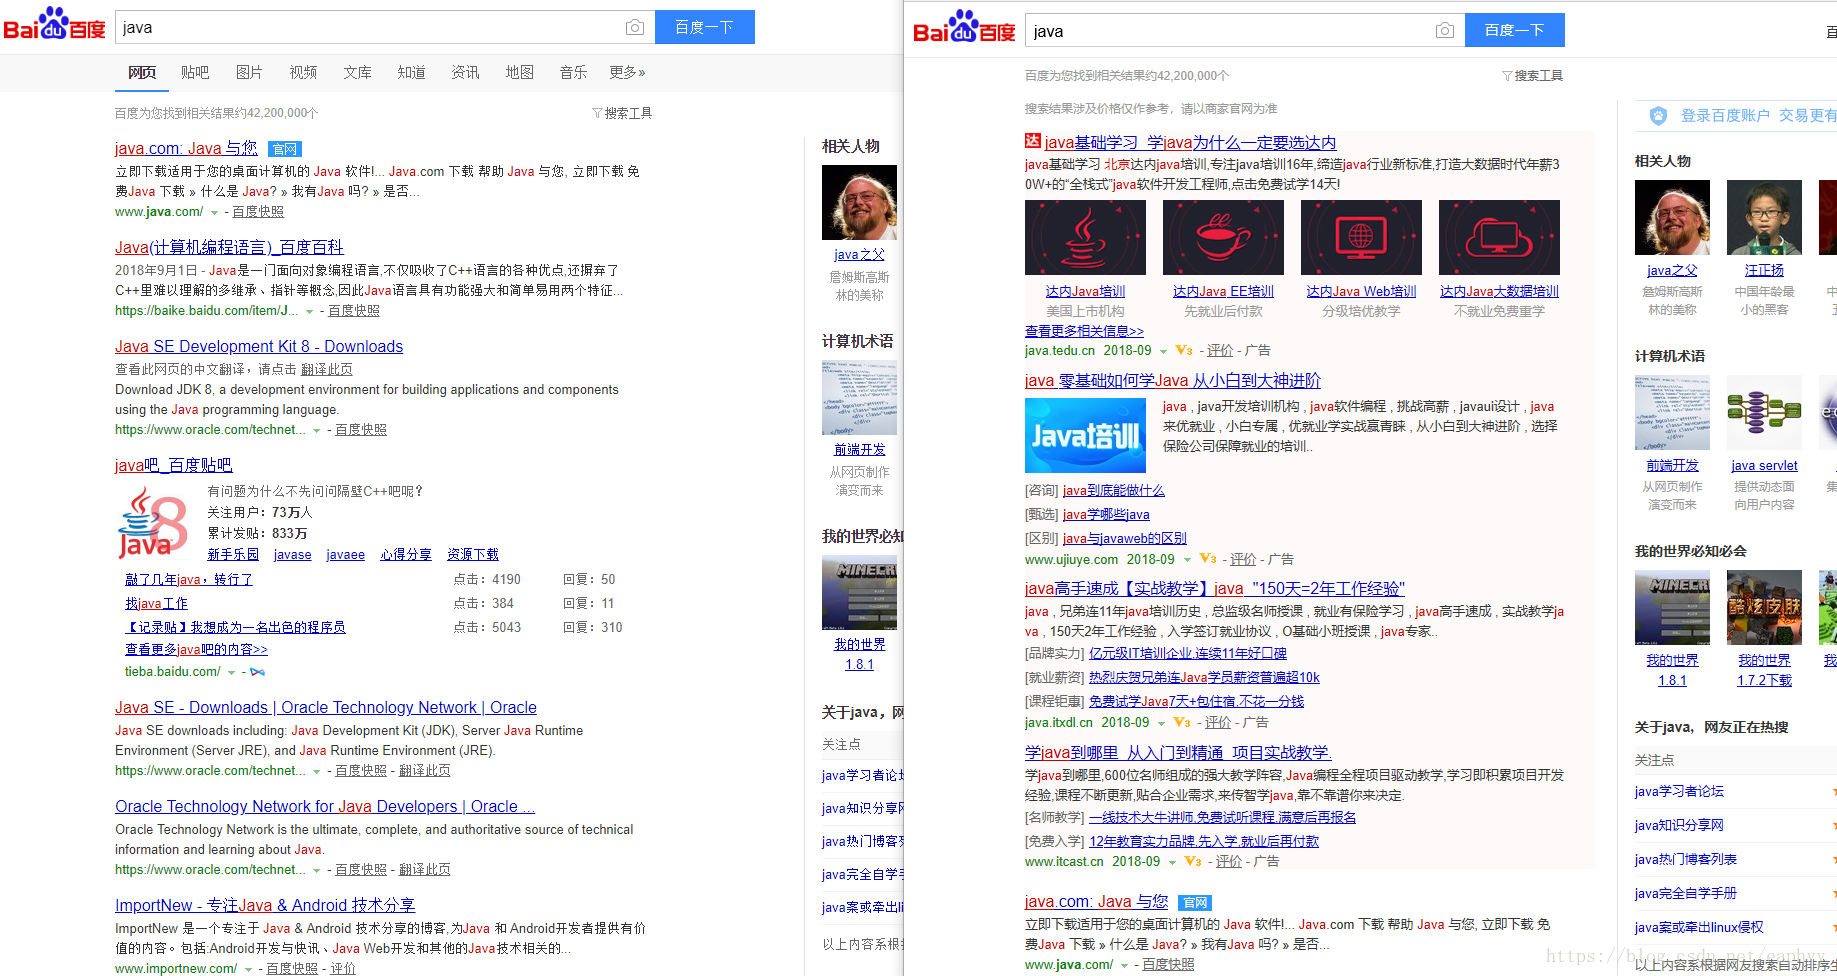Click the shield icon beside 登录百度账户
The height and width of the screenshot is (976, 1837).
(1658, 116)
